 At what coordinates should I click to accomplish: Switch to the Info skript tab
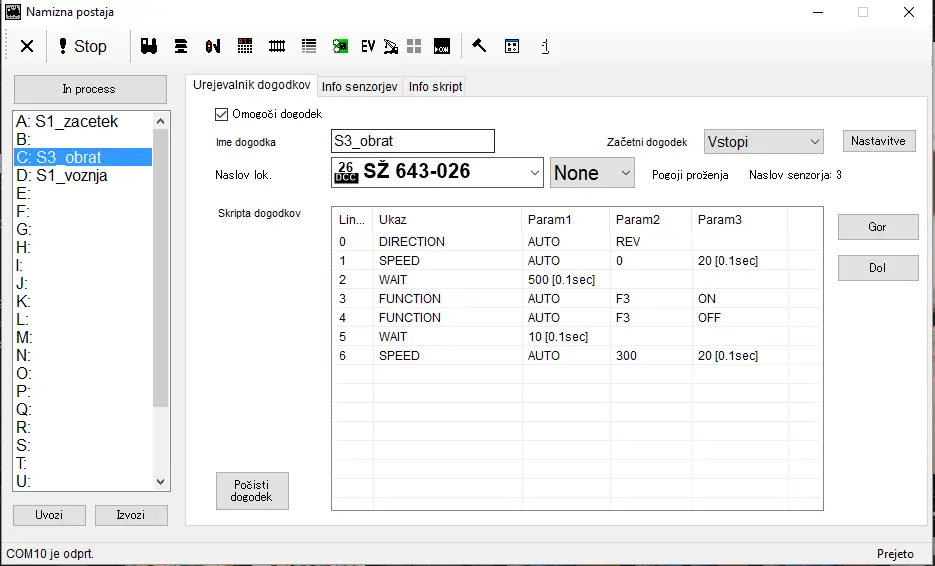tap(435, 87)
